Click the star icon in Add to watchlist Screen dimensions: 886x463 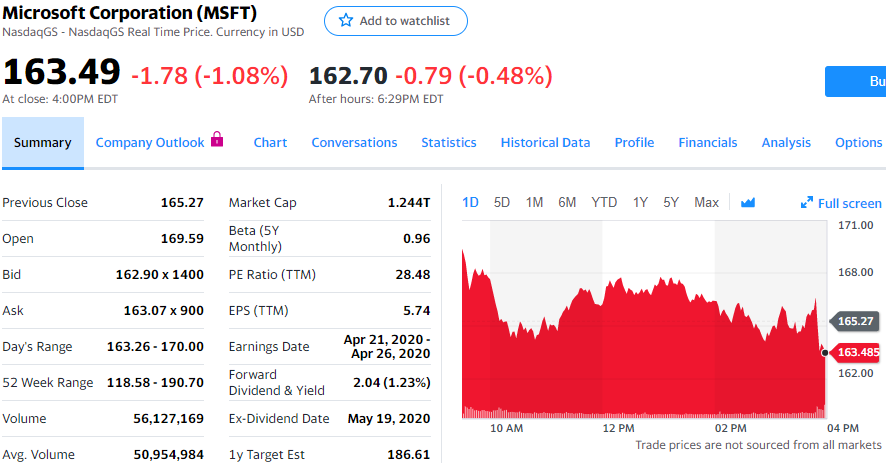click(346, 21)
